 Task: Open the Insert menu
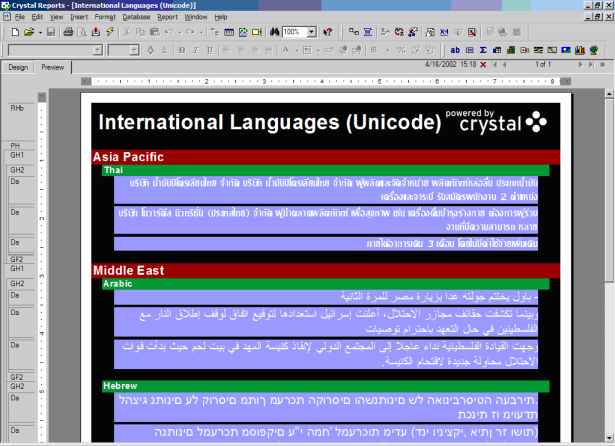click(79, 17)
